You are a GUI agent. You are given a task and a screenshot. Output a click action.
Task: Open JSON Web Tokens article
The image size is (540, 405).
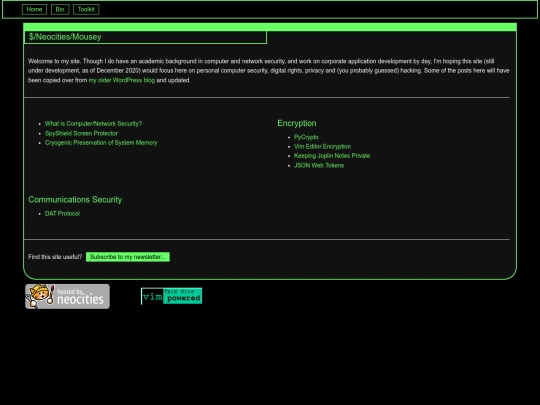point(319,165)
